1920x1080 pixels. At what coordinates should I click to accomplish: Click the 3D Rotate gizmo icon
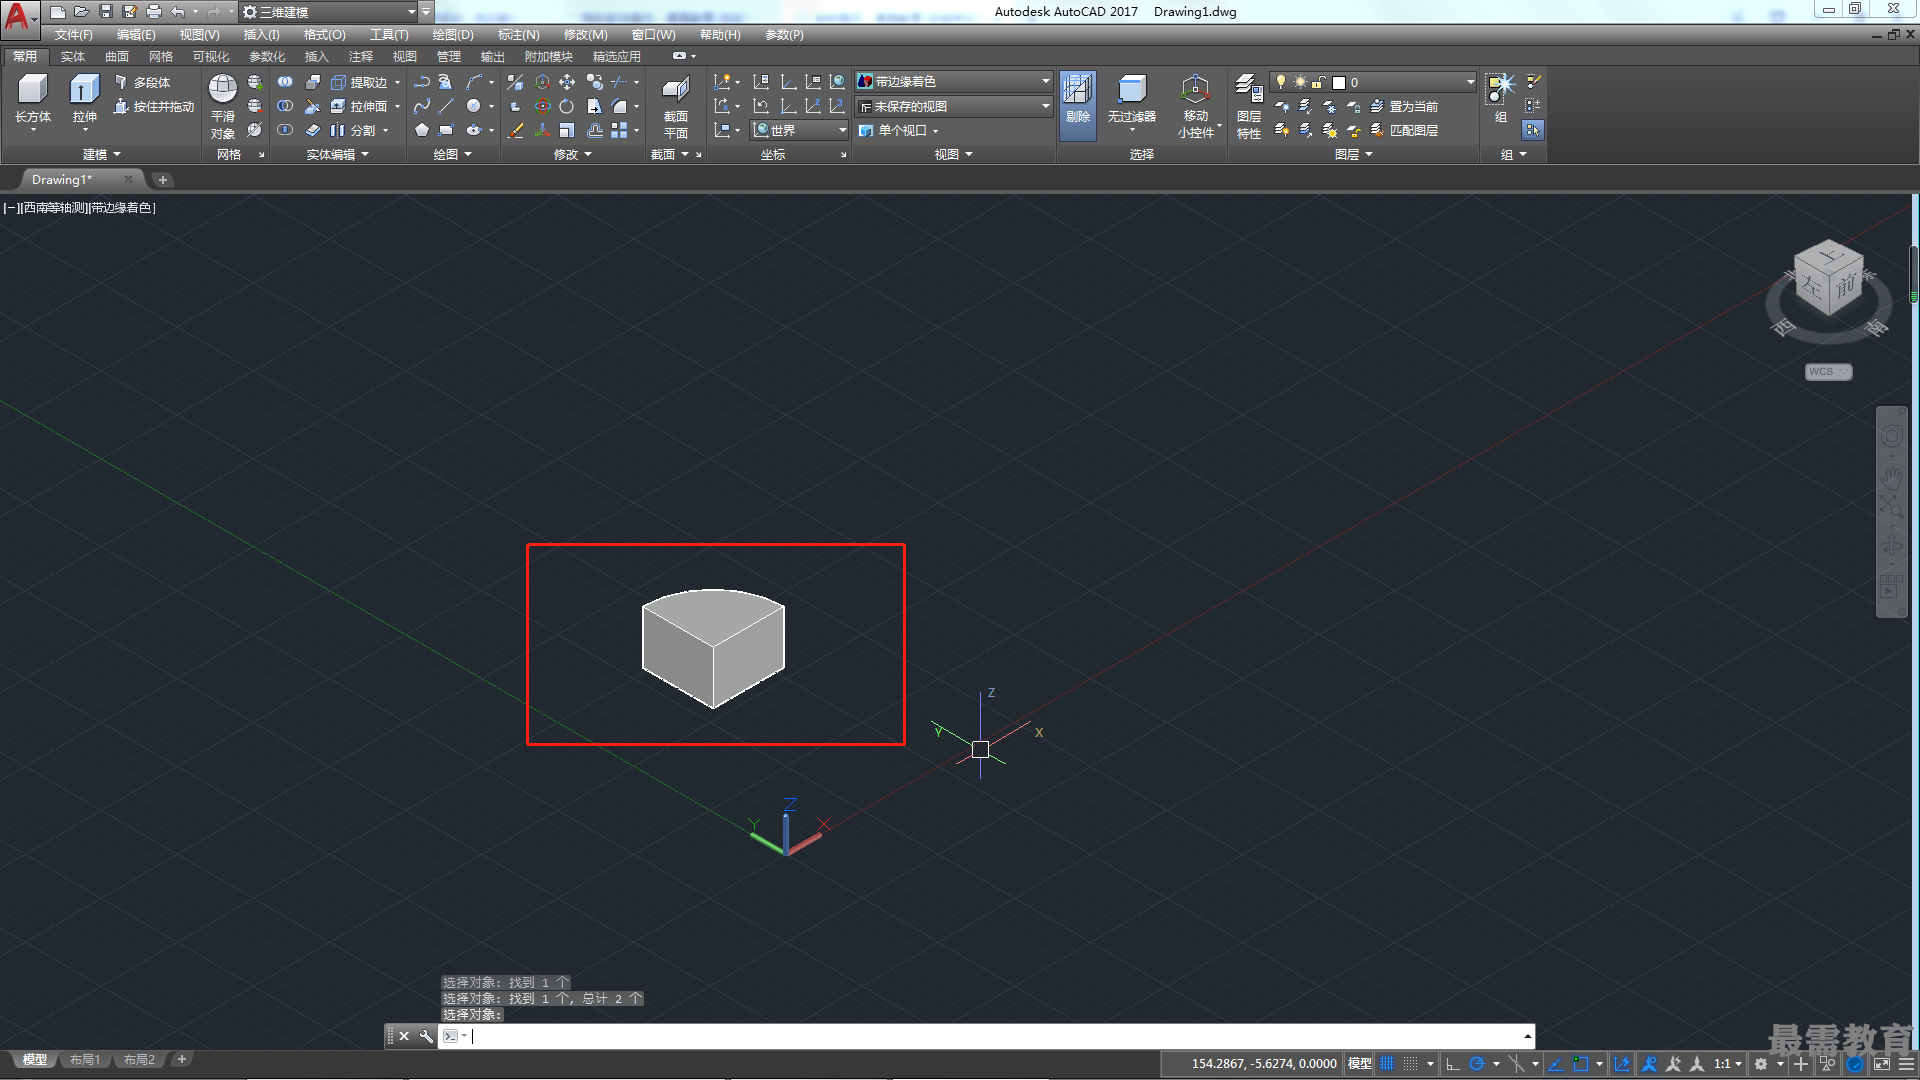tap(542, 106)
